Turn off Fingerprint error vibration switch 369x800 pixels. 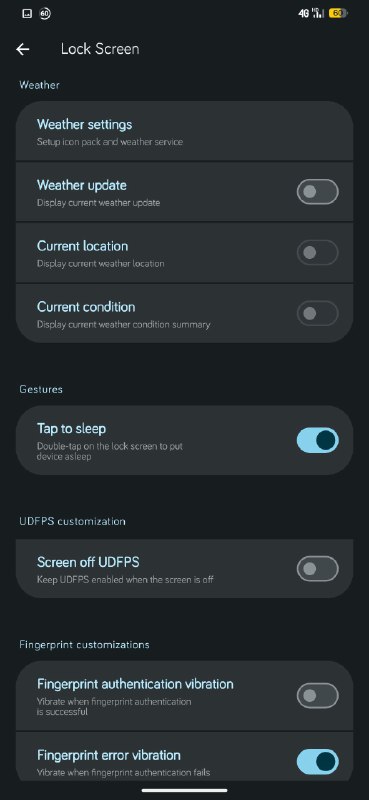(317, 761)
